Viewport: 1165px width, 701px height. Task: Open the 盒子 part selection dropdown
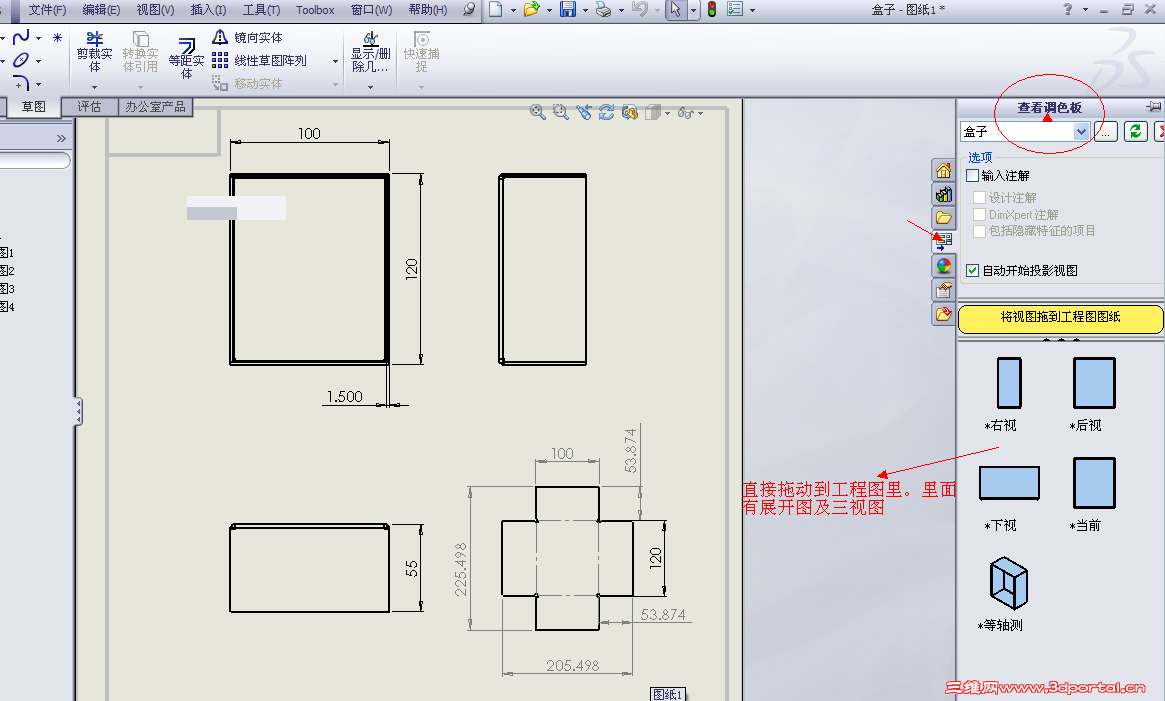(x=1081, y=132)
